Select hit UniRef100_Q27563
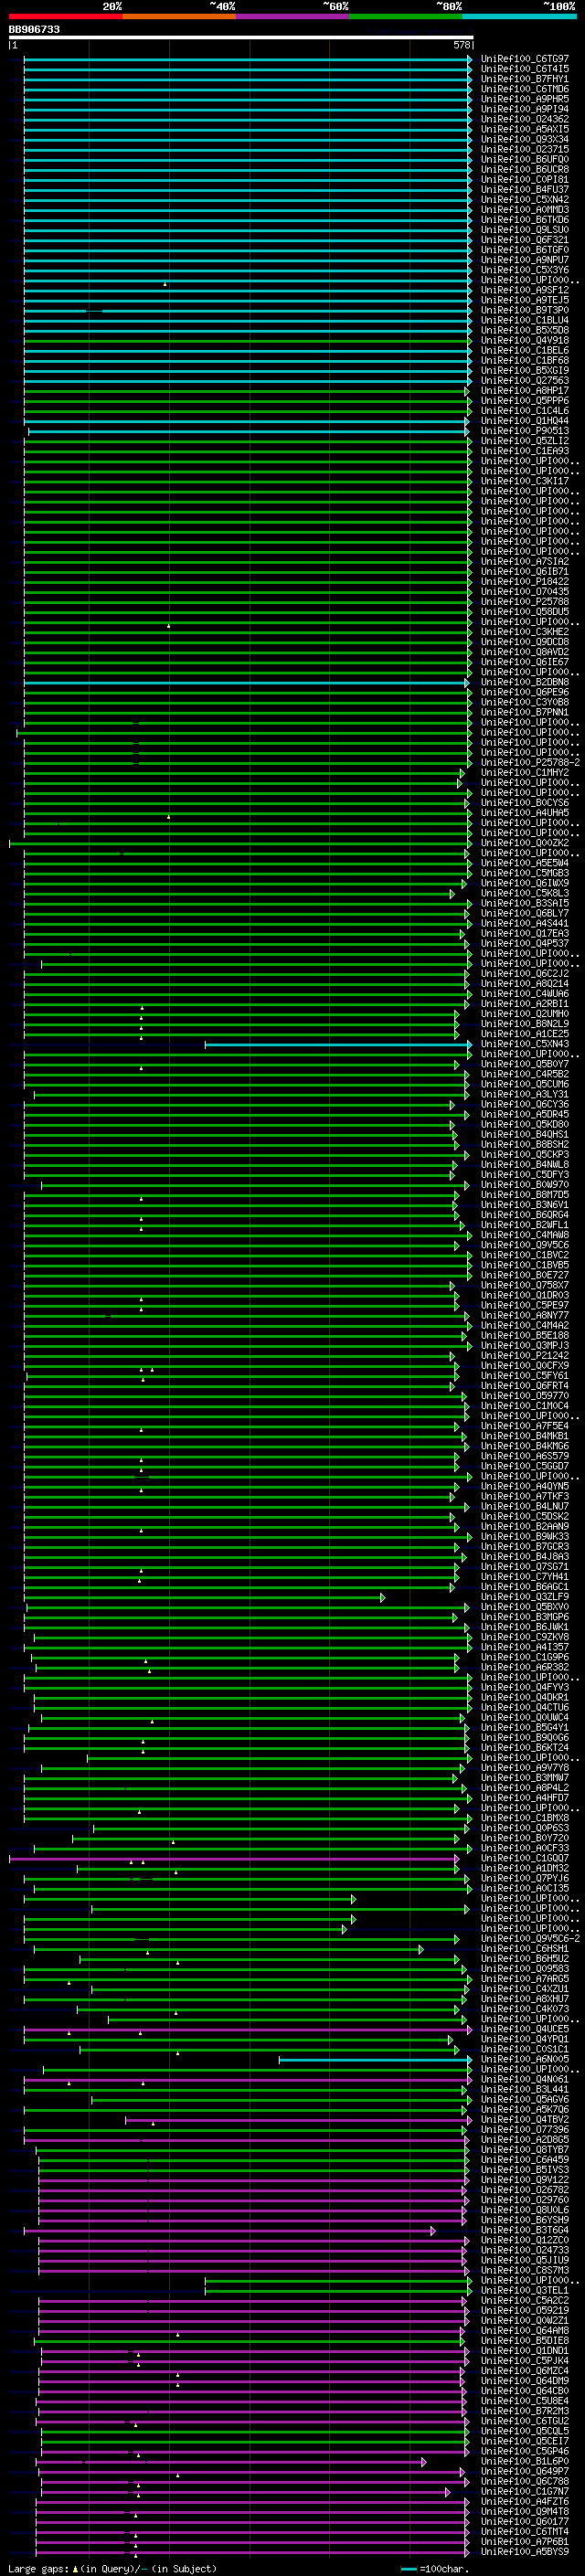The image size is (585, 2576). click(524, 380)
